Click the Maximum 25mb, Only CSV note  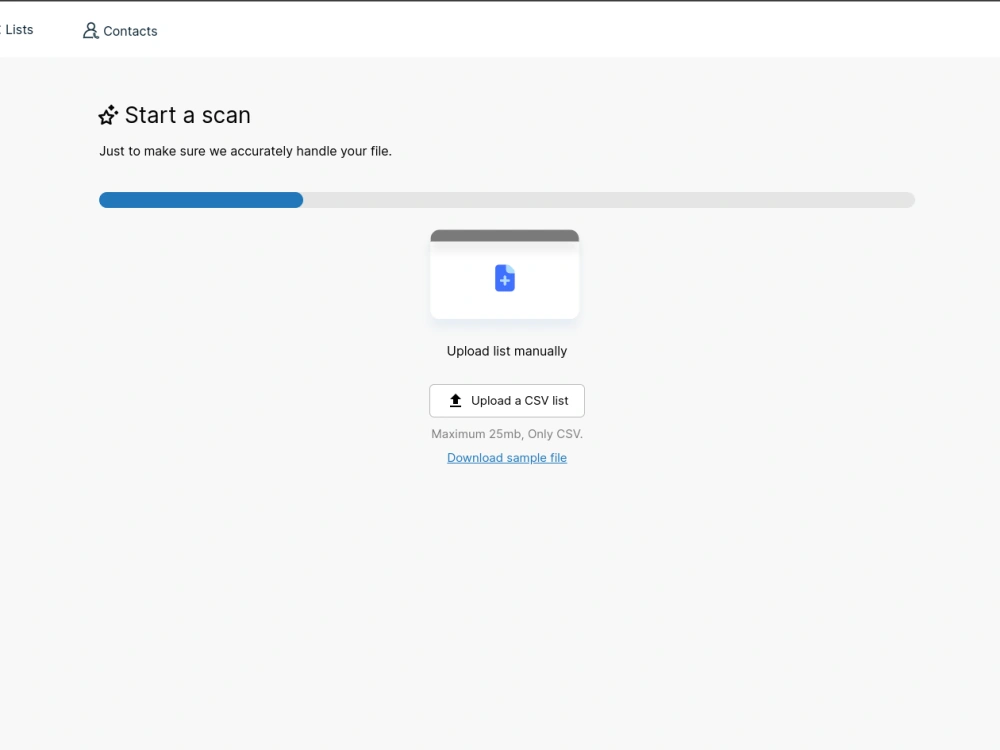[507, 434]
